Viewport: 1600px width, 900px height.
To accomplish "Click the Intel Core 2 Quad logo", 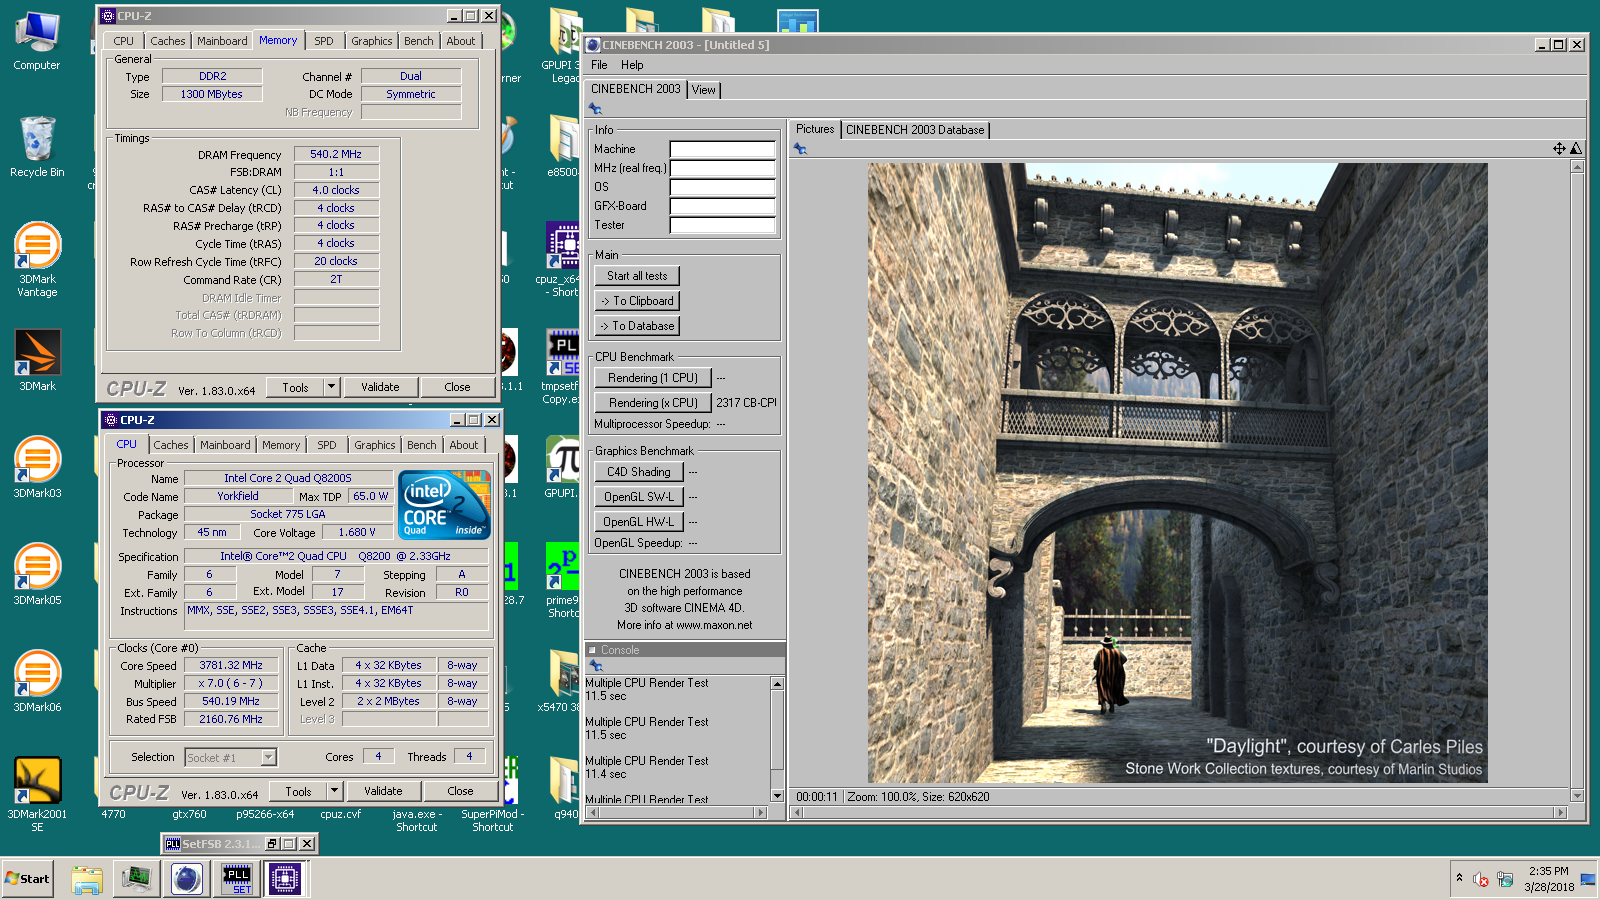I will [x=444, y=505].
